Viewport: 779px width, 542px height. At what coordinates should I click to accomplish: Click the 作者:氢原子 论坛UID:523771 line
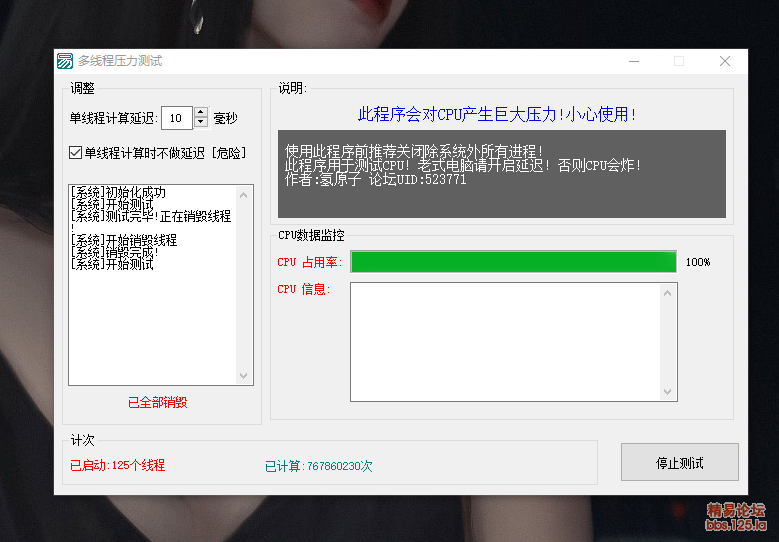(376, 179)
